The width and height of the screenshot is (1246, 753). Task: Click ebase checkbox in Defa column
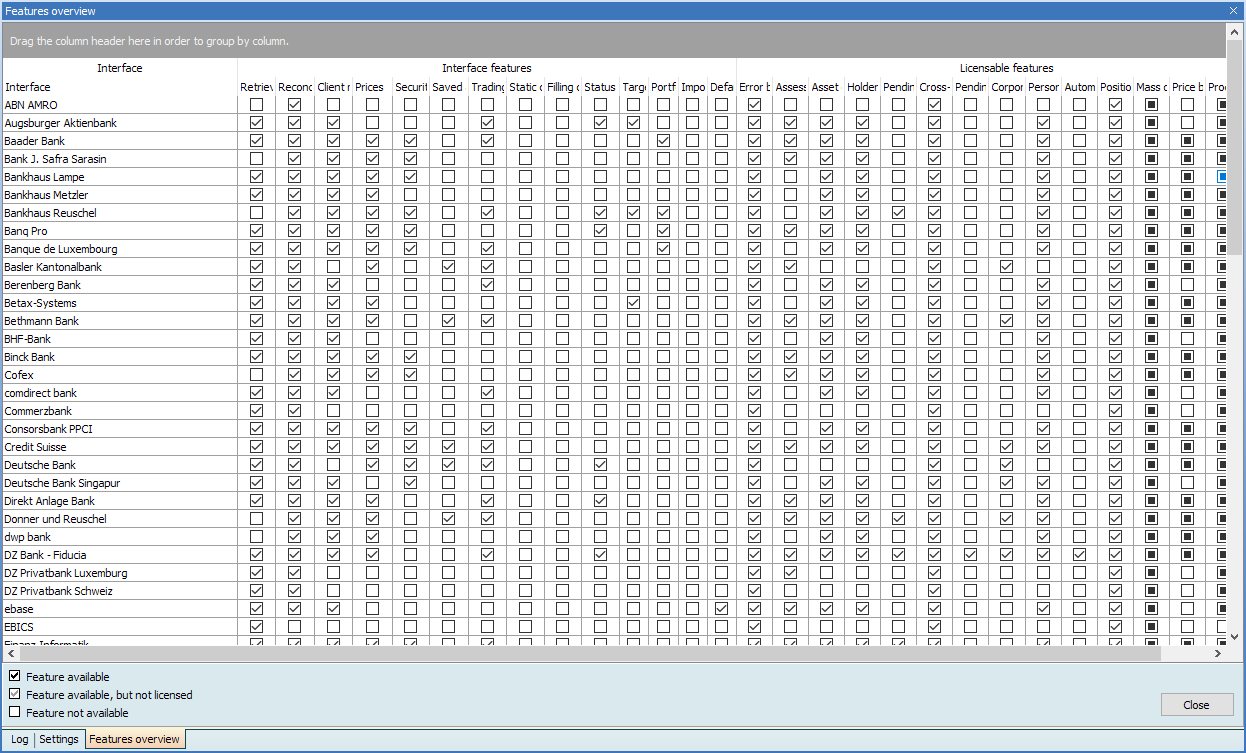(722, 609)
